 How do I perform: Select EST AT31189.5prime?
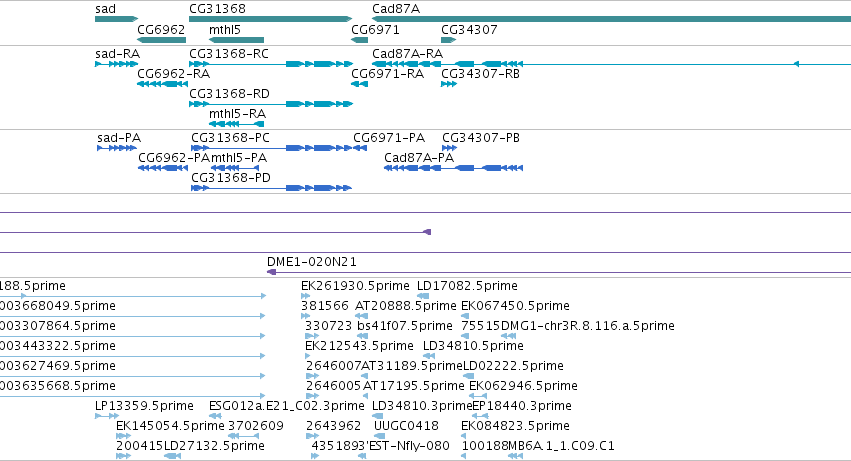[x=412, y=366]
